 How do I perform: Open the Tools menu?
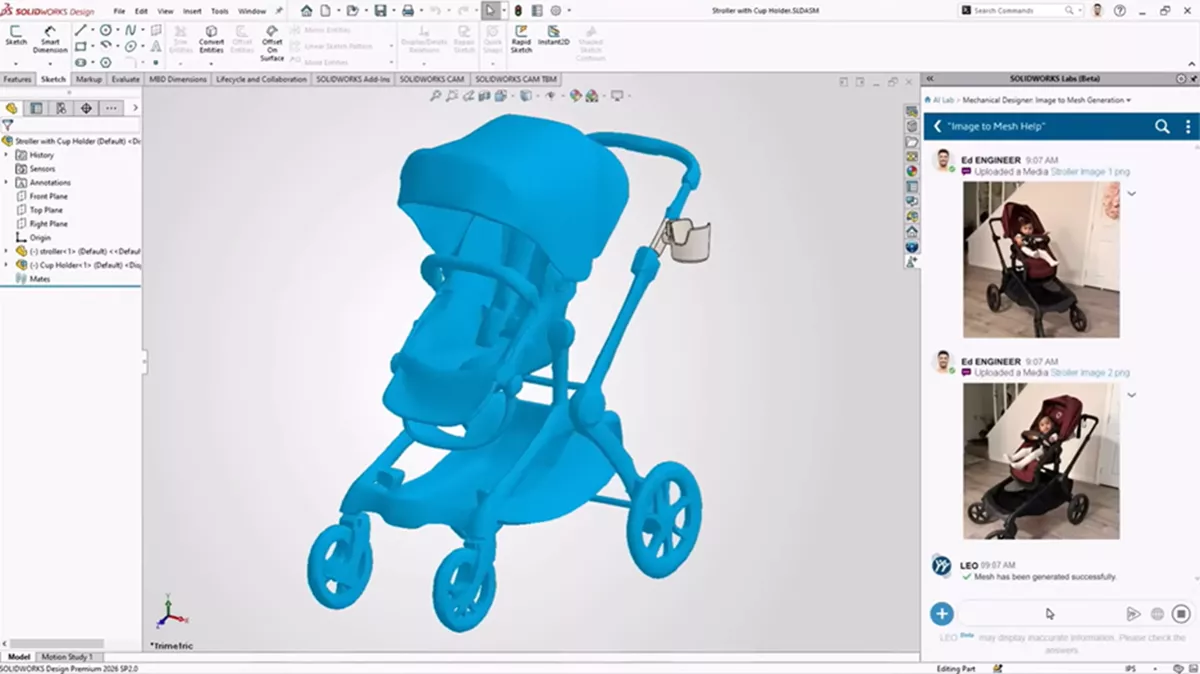coord(219,11)
